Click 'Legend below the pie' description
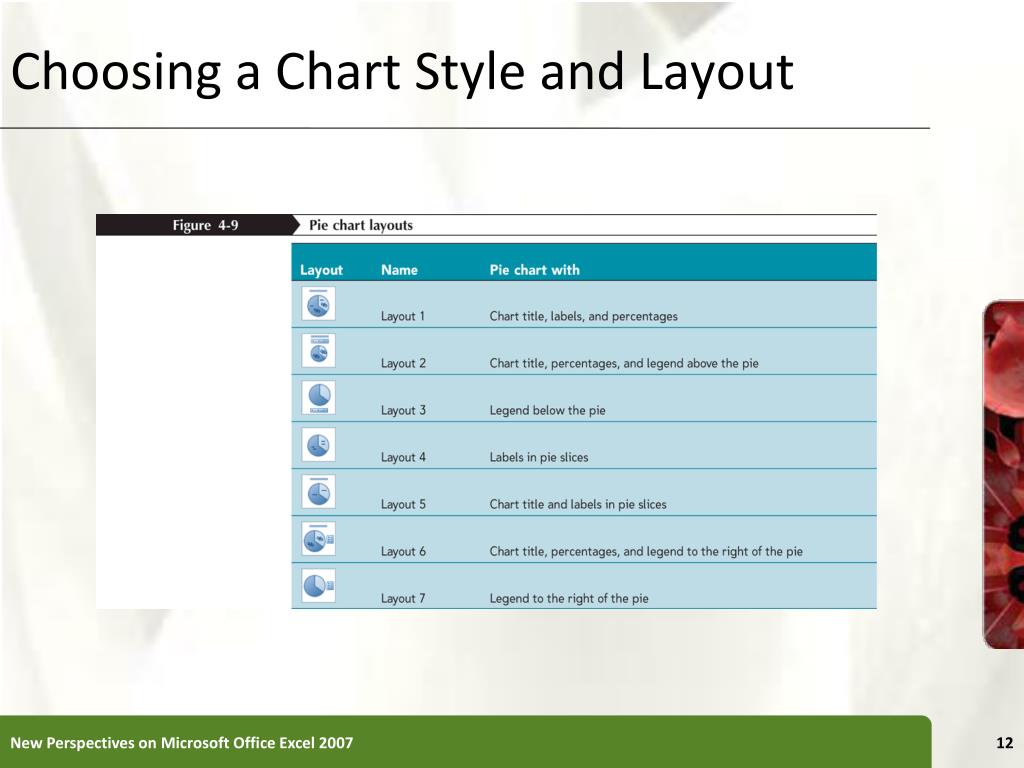The height and width of the screenshot is (768, 1024). tap(547, 410)
